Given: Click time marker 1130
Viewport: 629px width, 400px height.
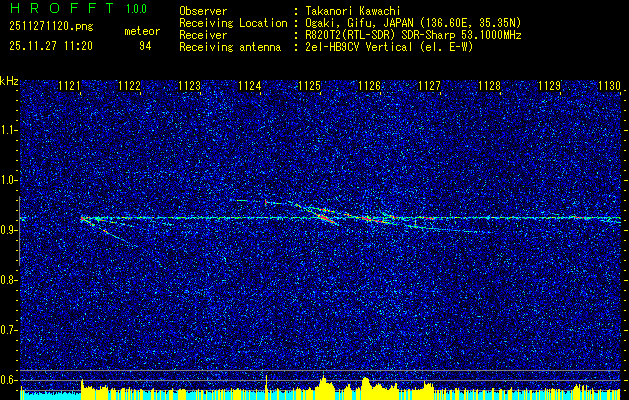Looking at the screenshot, I should 609,85.
